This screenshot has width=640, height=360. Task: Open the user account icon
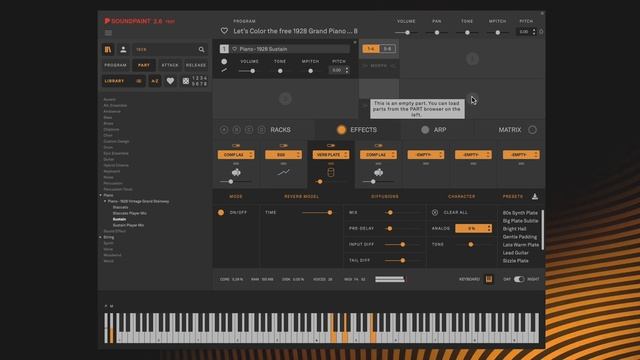point(123,49)
